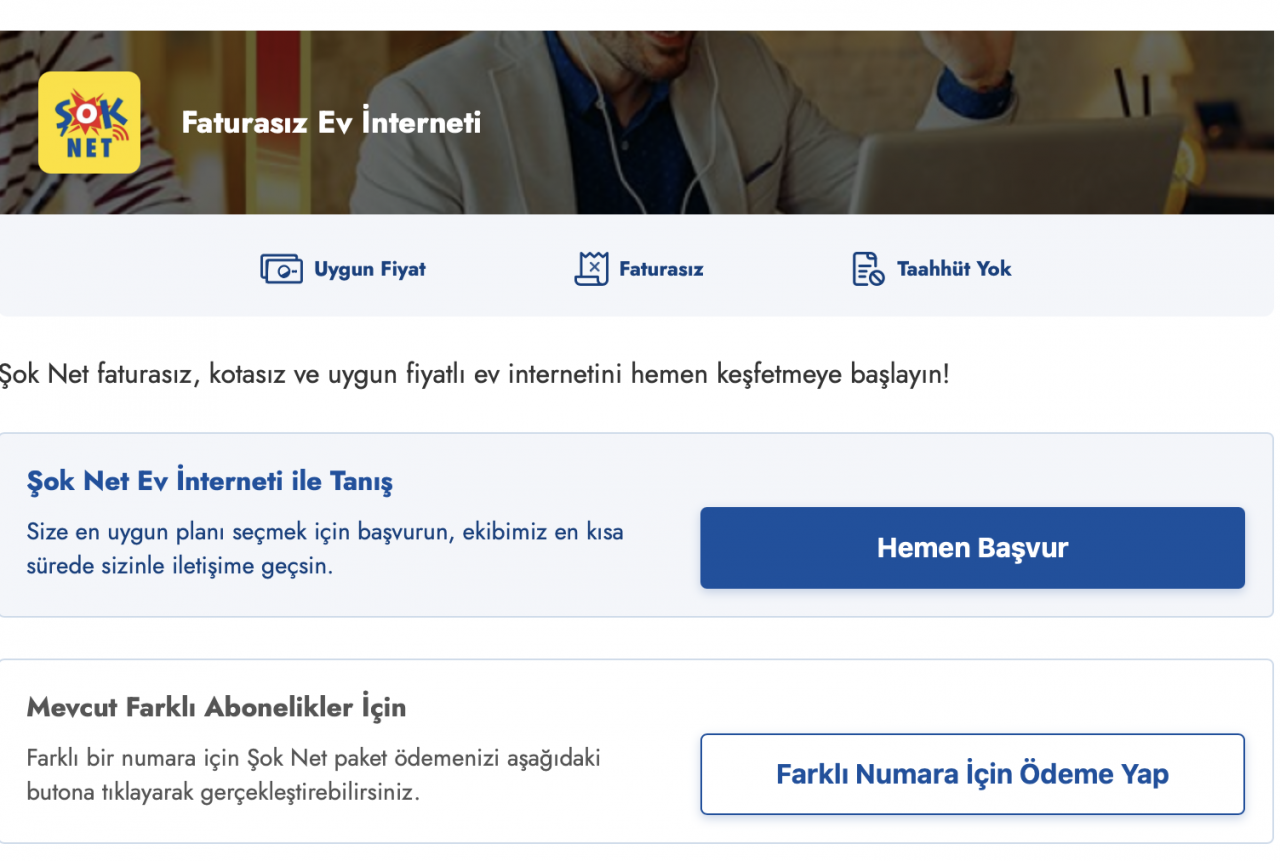Click the Şok Net Ev İnterneti ile Tanış heading

pos(209,481)
